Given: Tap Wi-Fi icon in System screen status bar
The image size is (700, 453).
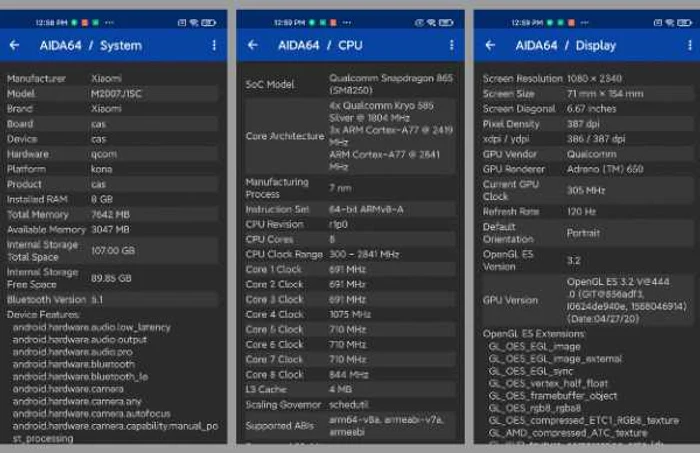Looking at the screenshot, I should point(194,22).
